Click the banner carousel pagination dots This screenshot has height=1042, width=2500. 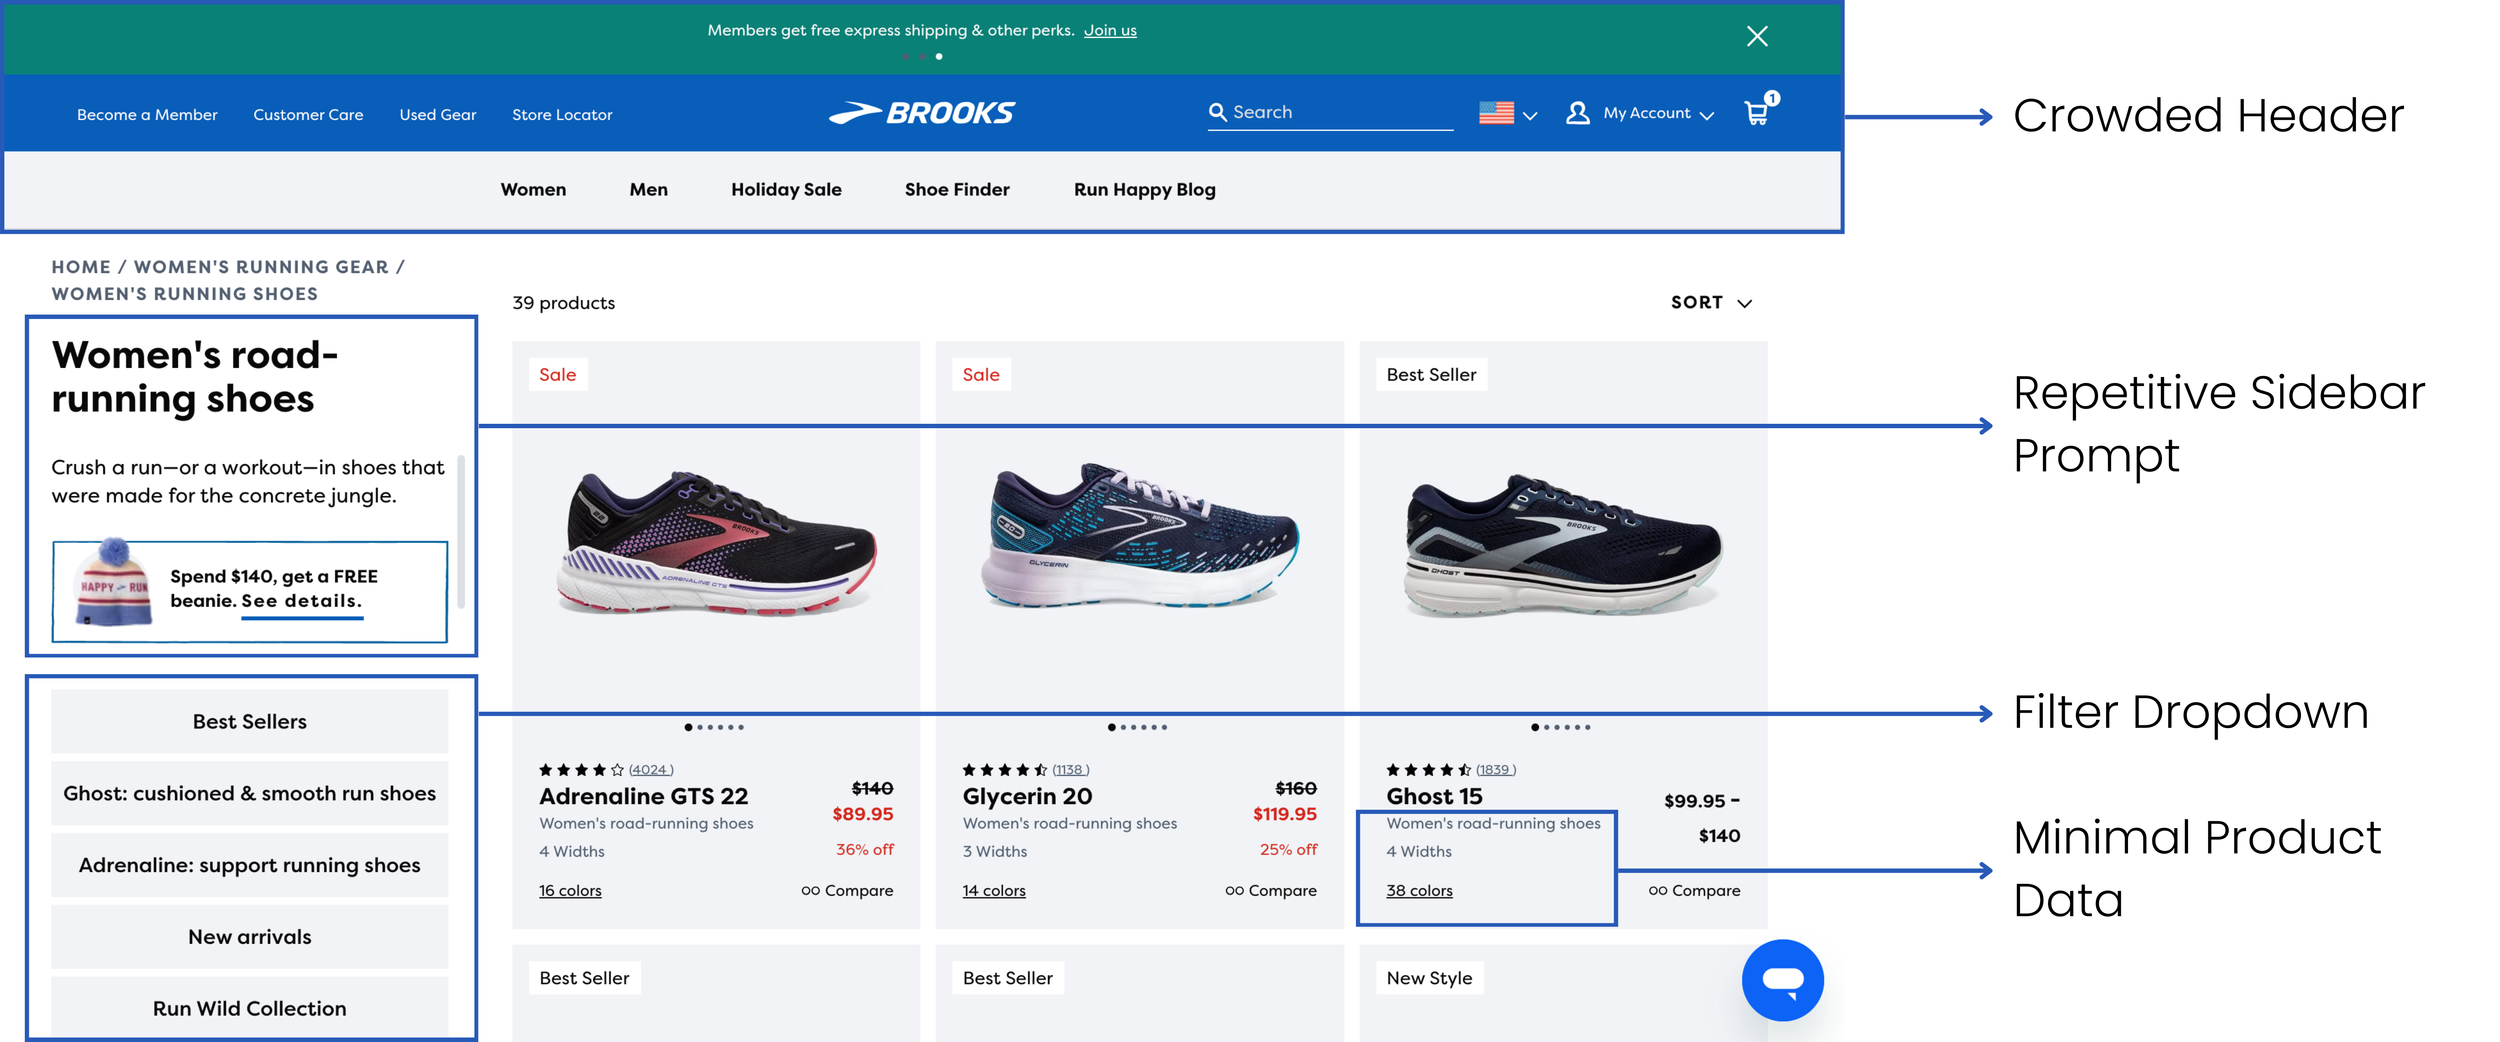coord(921,56)
